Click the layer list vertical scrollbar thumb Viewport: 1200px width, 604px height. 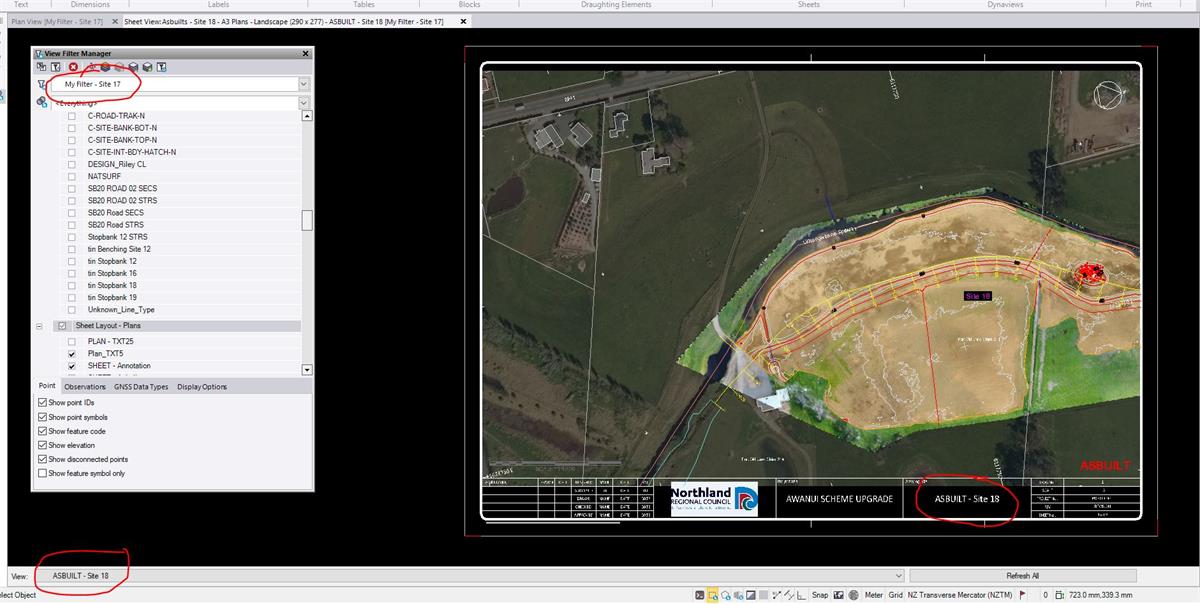(x=307, y=220)
